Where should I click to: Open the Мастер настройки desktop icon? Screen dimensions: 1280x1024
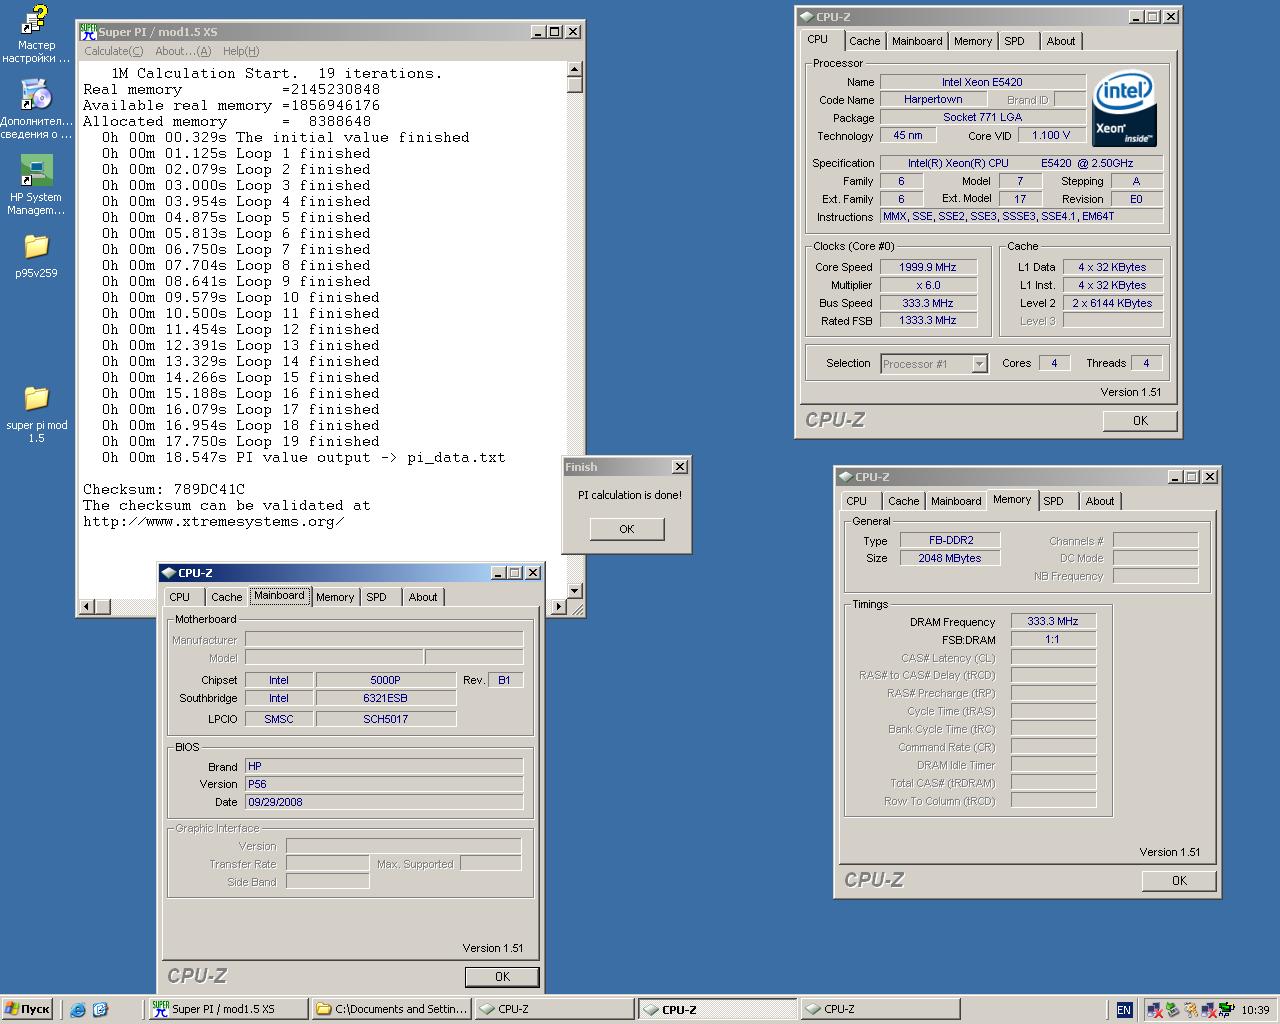36,35
